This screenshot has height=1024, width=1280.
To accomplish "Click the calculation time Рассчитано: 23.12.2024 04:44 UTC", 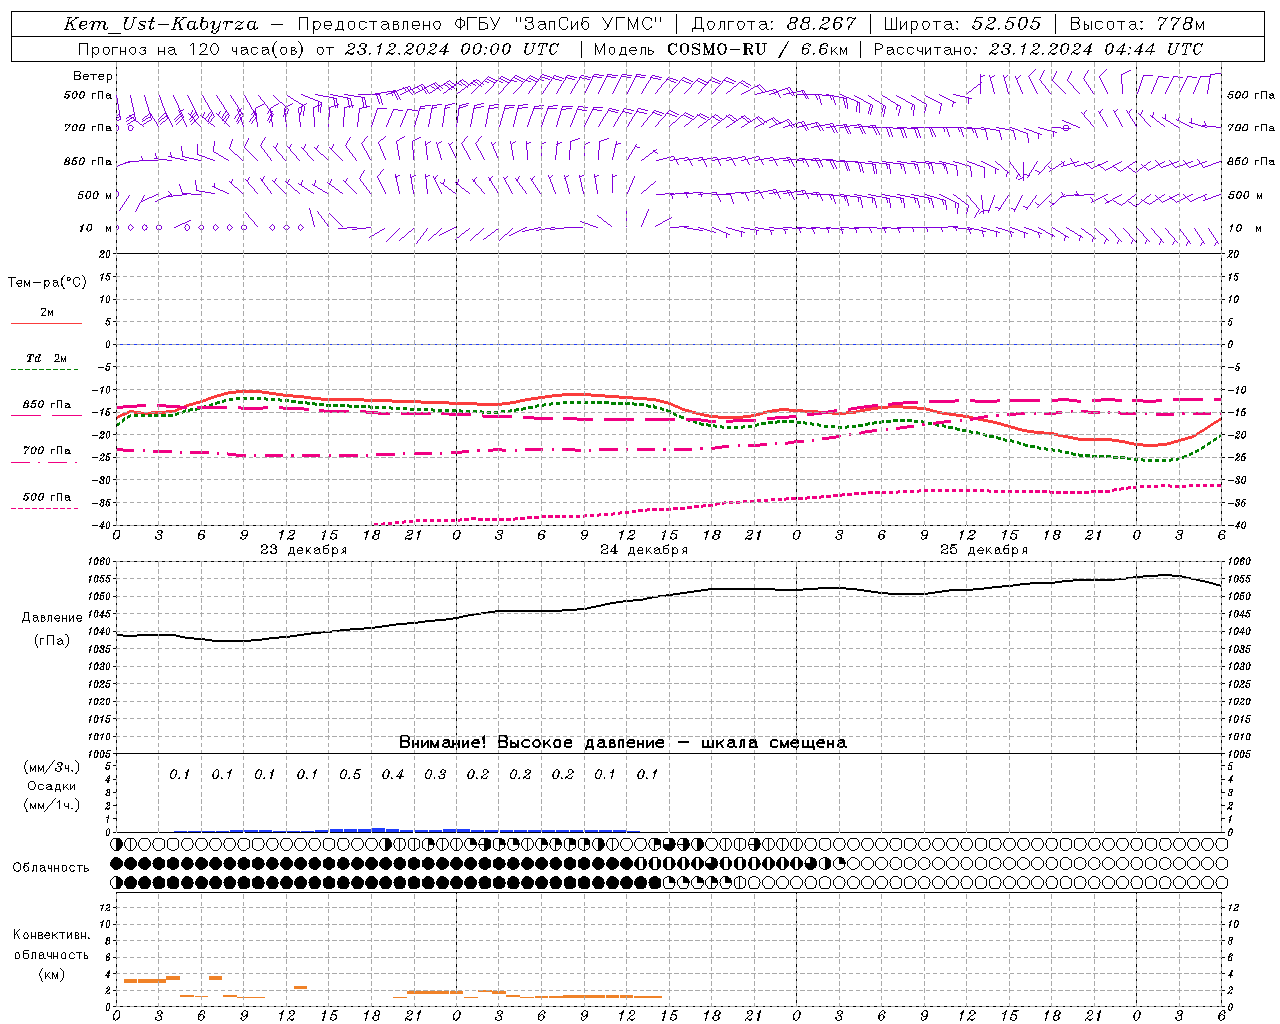I will (x=1038, y=49).
